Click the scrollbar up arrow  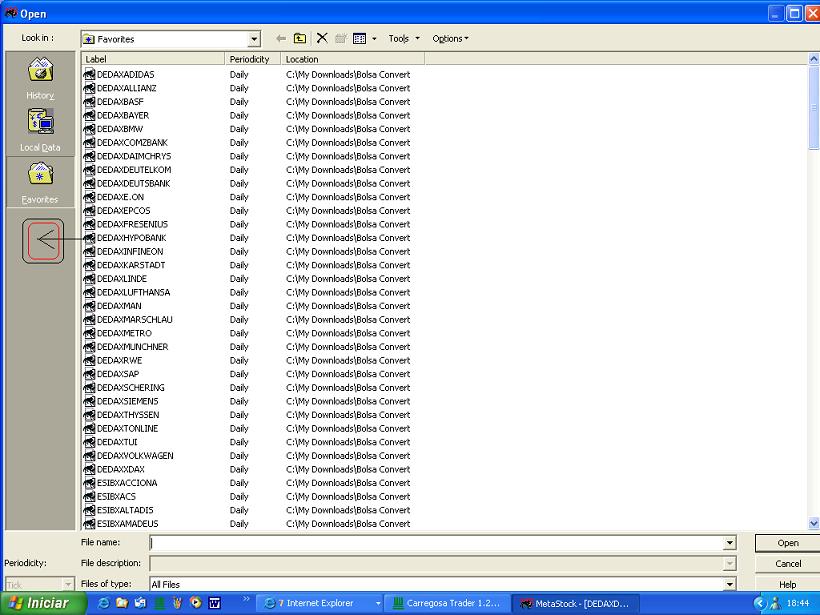(x=813, y=59)
